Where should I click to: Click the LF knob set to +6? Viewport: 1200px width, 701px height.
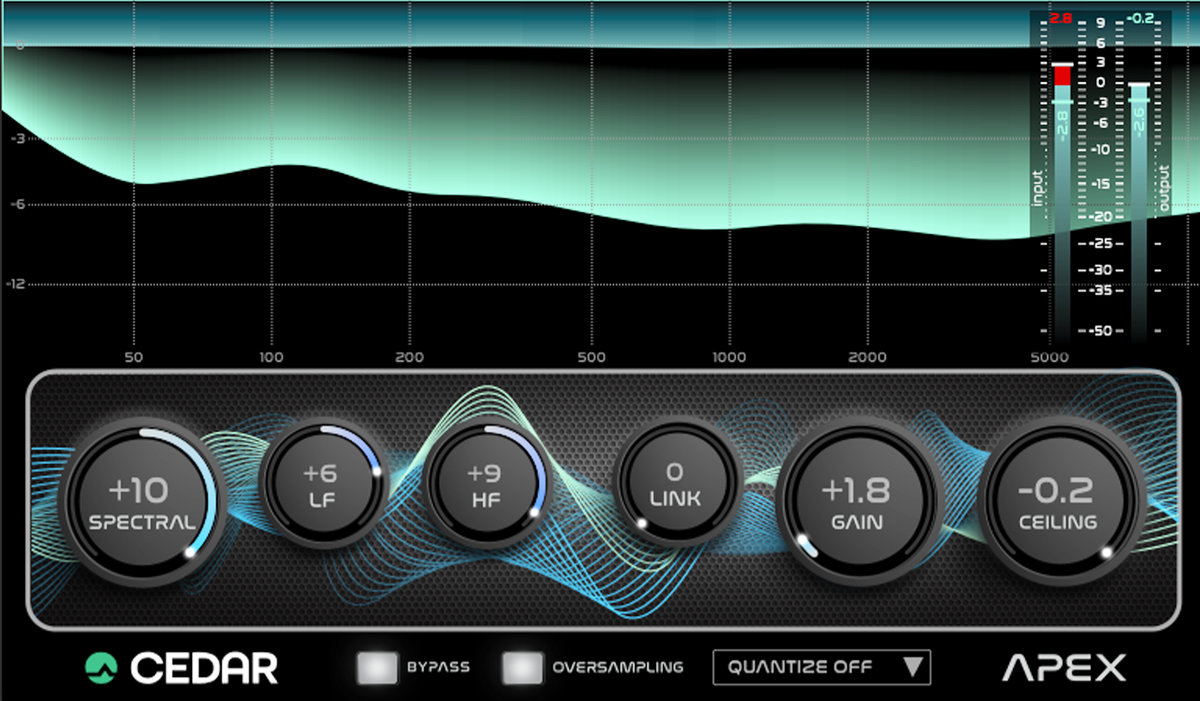(x=320, y=484)
